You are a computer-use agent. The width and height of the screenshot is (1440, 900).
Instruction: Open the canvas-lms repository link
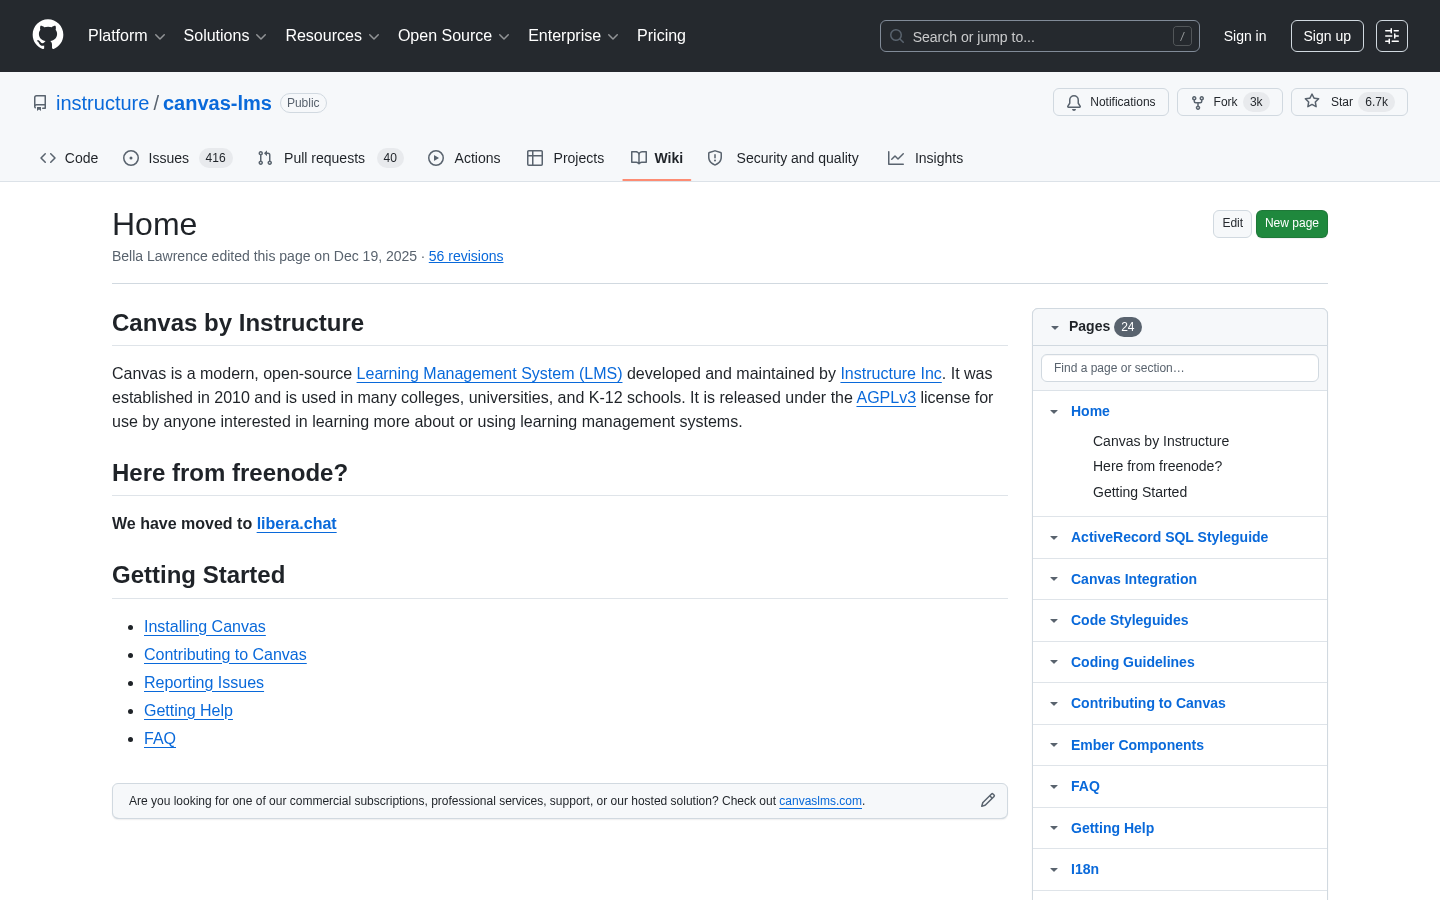pos(217,103)
